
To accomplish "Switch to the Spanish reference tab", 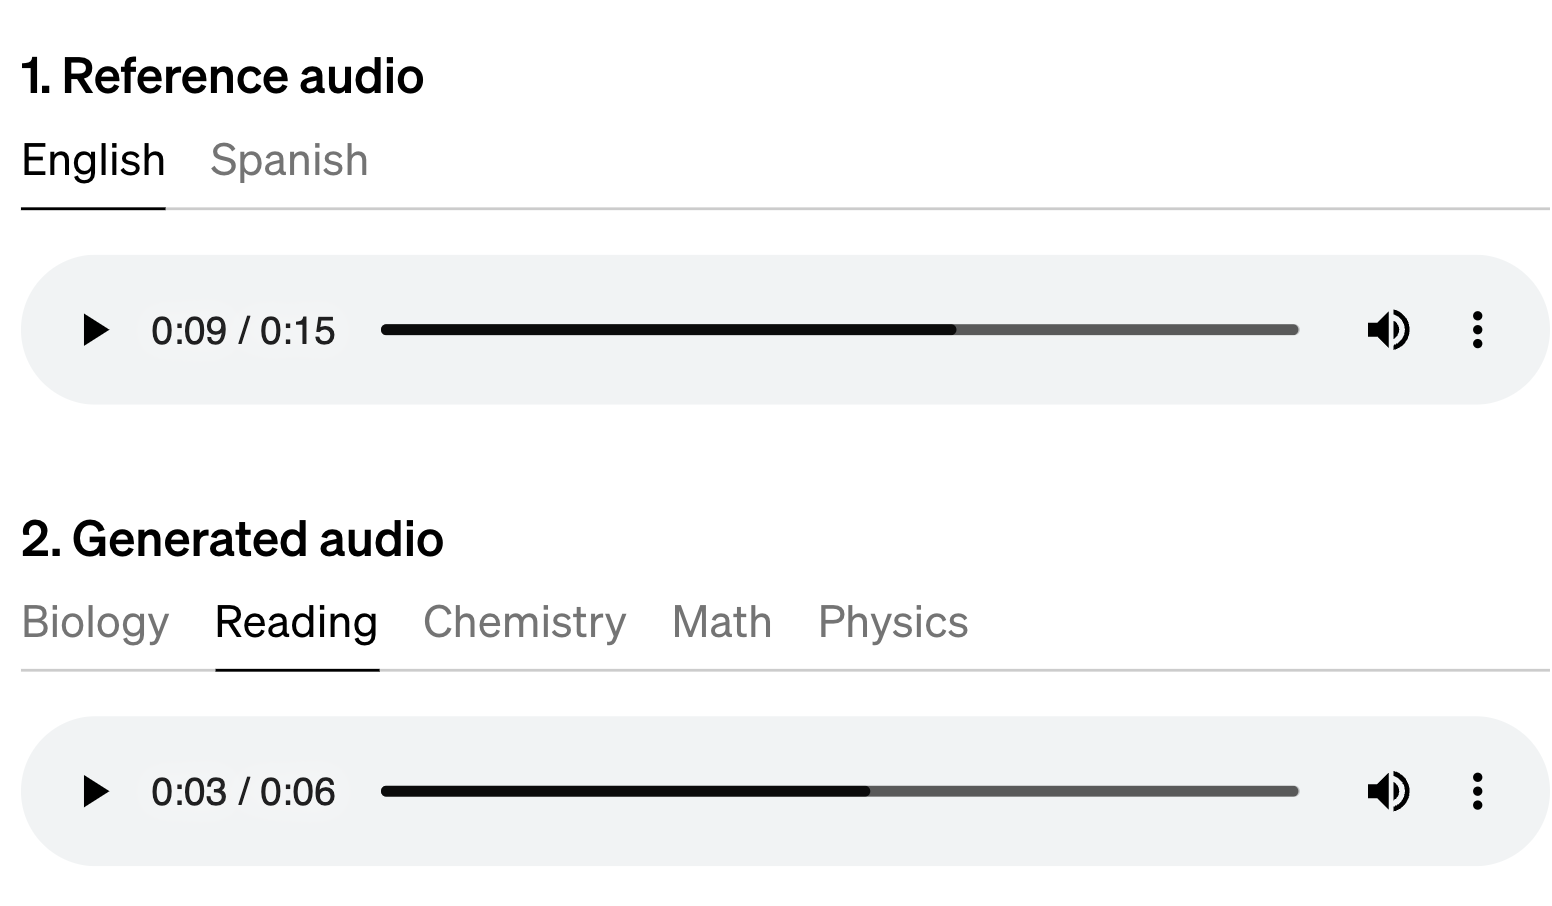I will point(289,160).
